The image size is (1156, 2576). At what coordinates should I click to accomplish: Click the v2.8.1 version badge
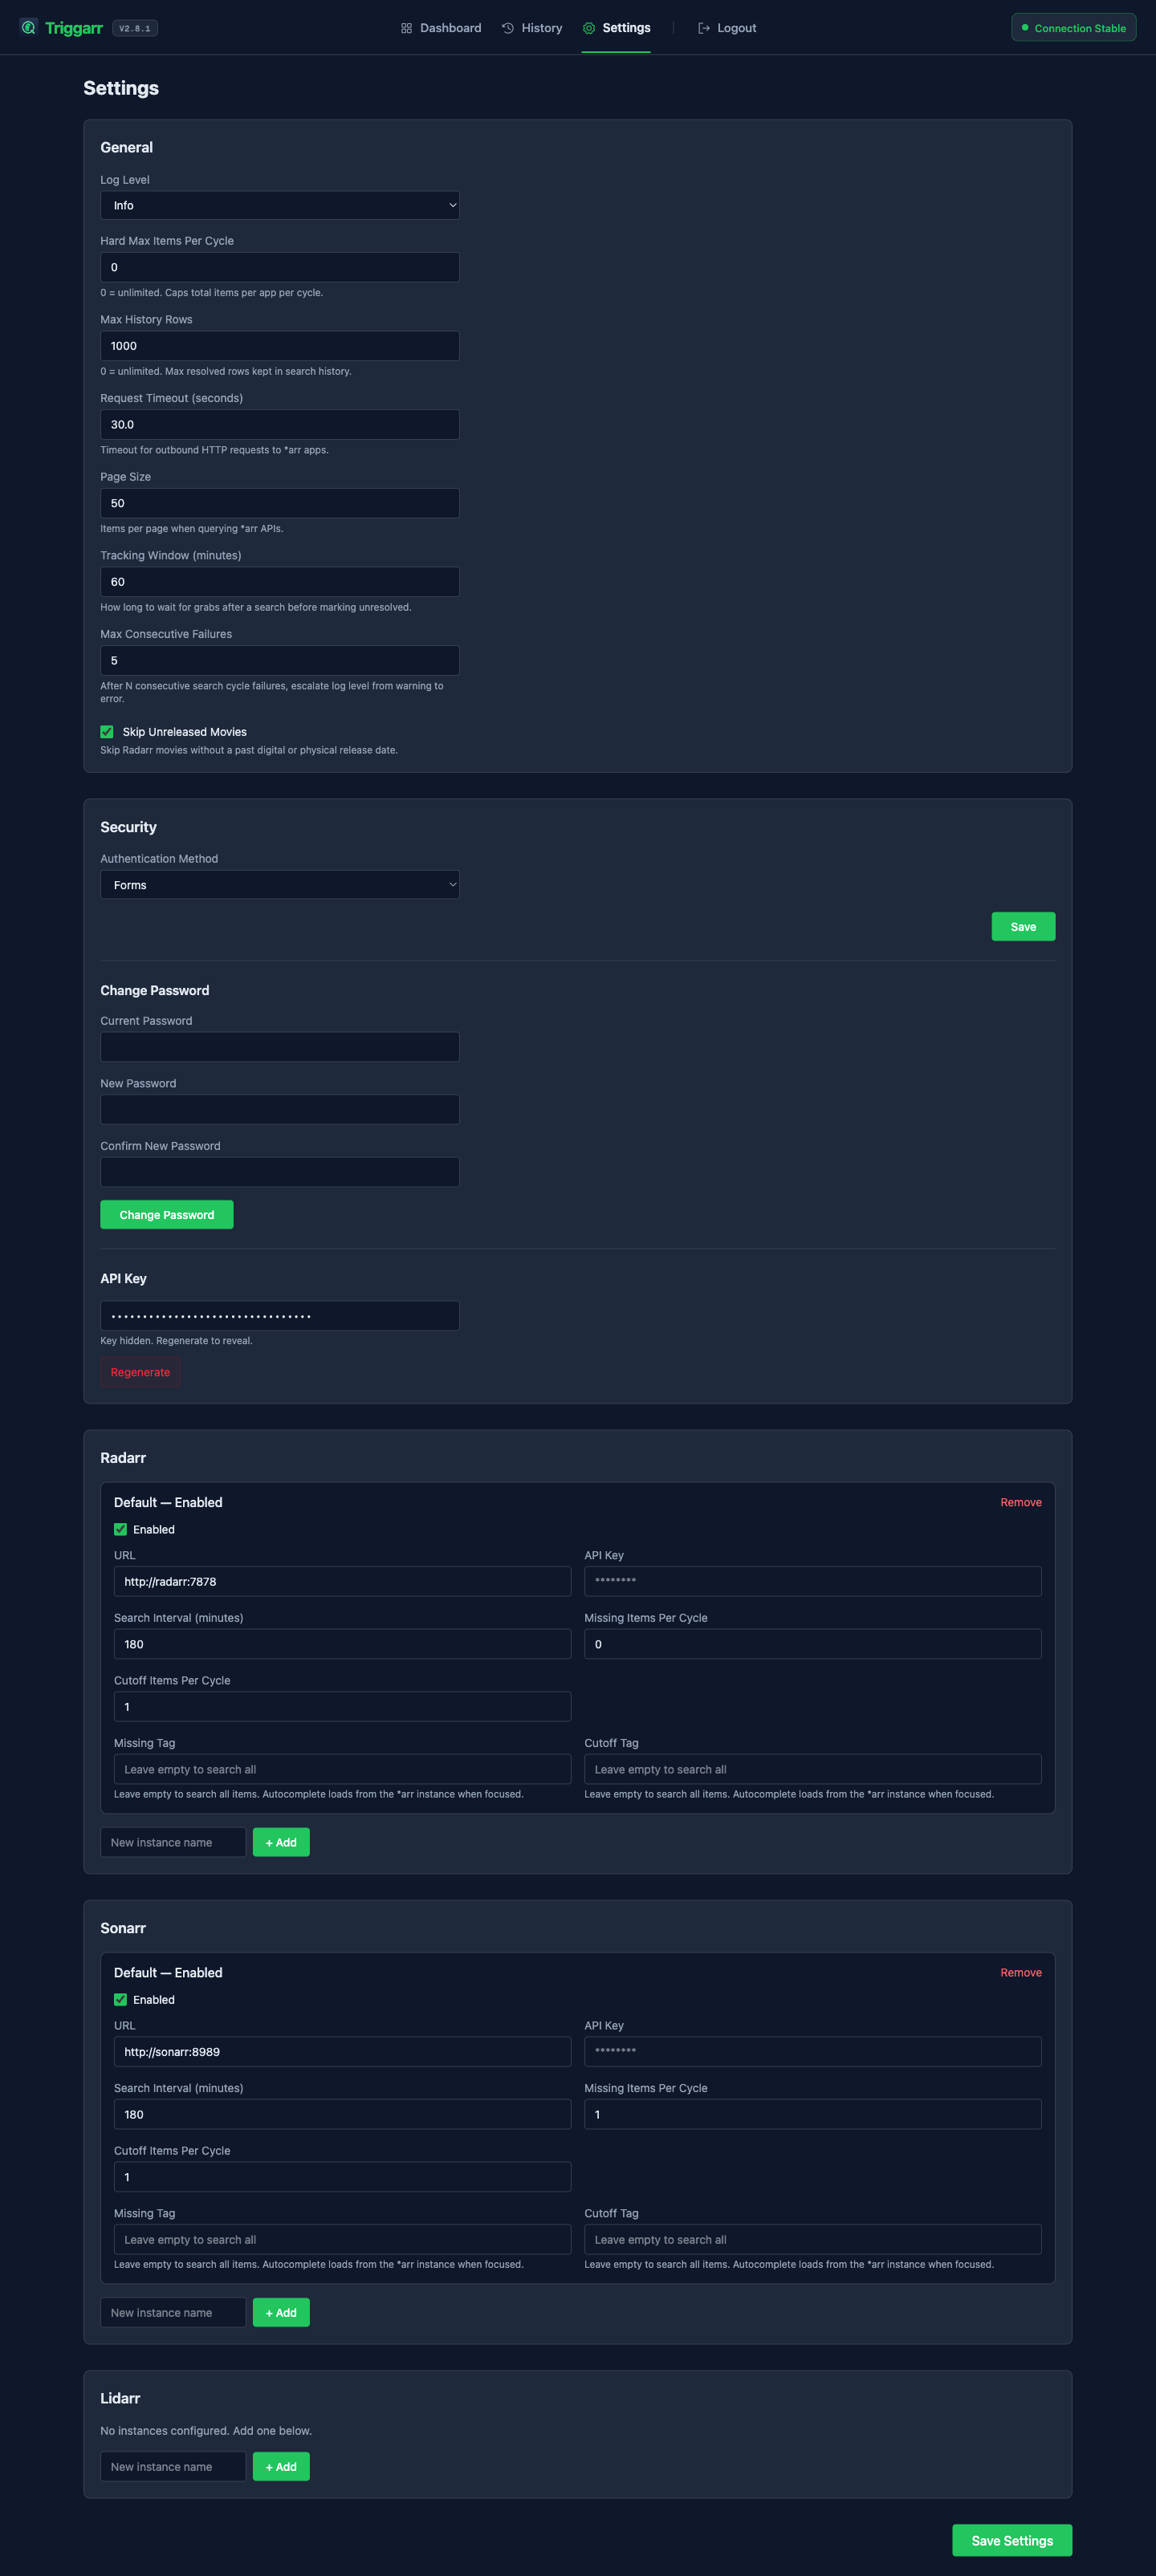click(135, 28)
